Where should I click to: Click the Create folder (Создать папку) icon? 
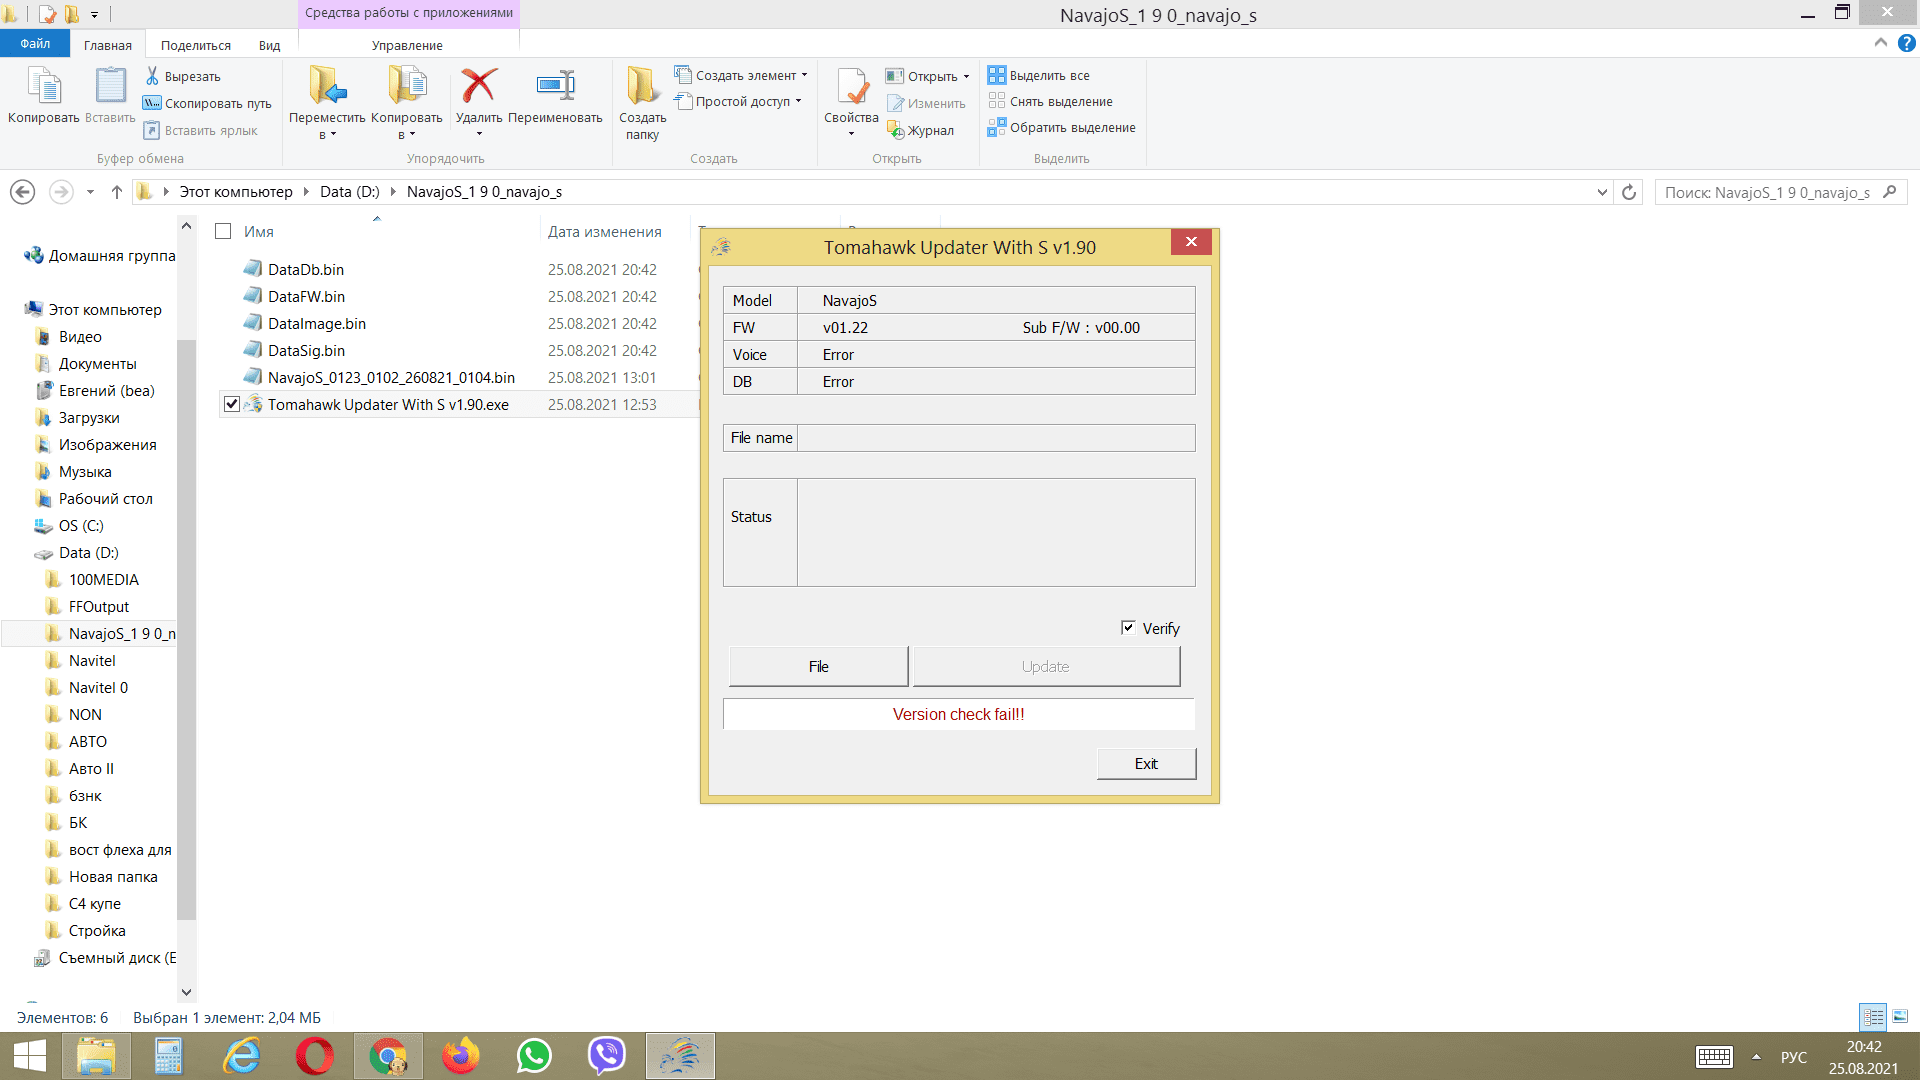[642, 87]
